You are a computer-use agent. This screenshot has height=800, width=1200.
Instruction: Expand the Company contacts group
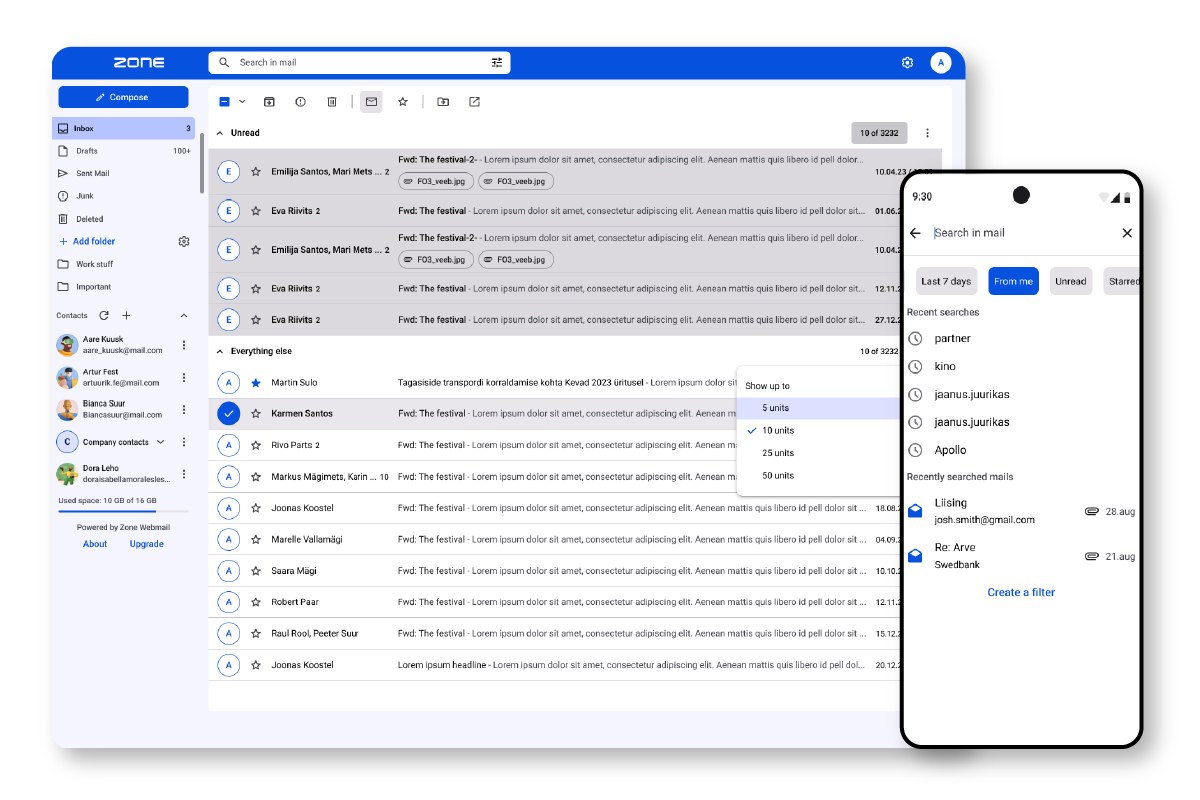(x=160, y=442)
